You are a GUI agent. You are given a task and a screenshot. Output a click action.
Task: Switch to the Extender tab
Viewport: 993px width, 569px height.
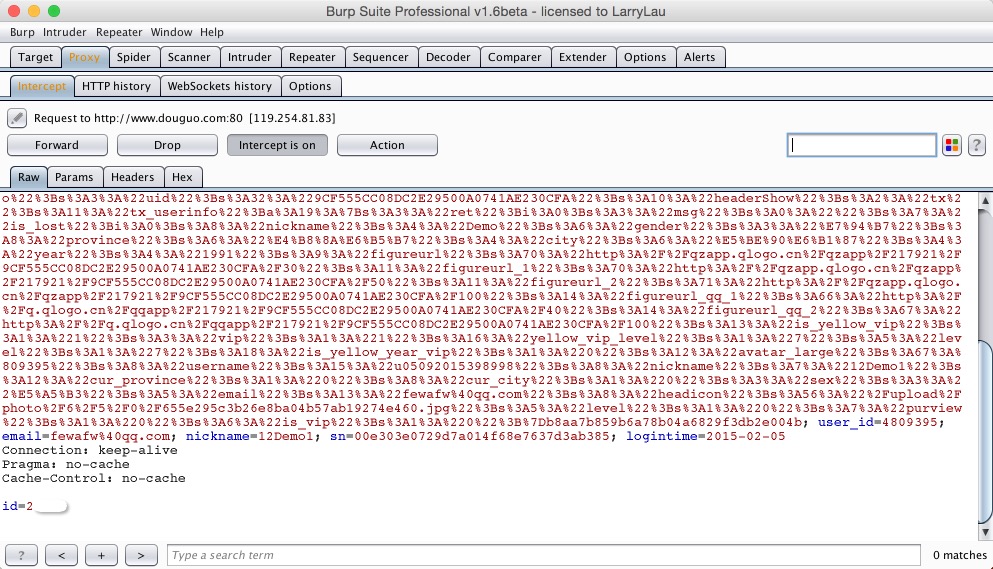[583, 57]
